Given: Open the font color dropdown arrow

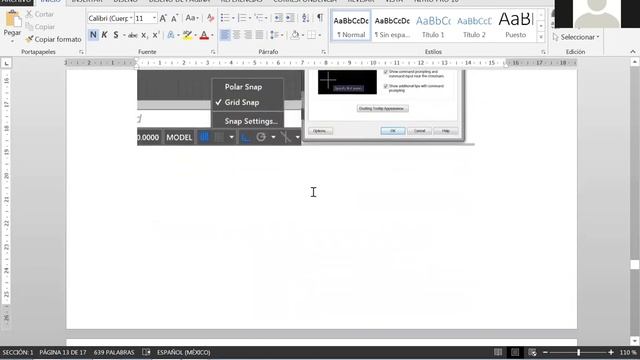Looking at the screenshot, I should [x=212, y=36].
